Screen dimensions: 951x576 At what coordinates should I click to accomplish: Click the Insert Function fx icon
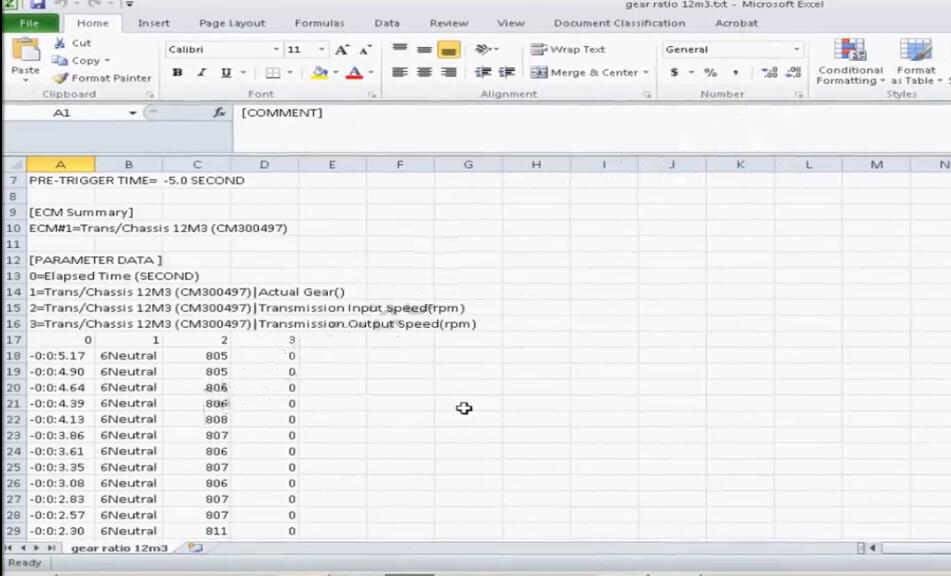point(219,113)
